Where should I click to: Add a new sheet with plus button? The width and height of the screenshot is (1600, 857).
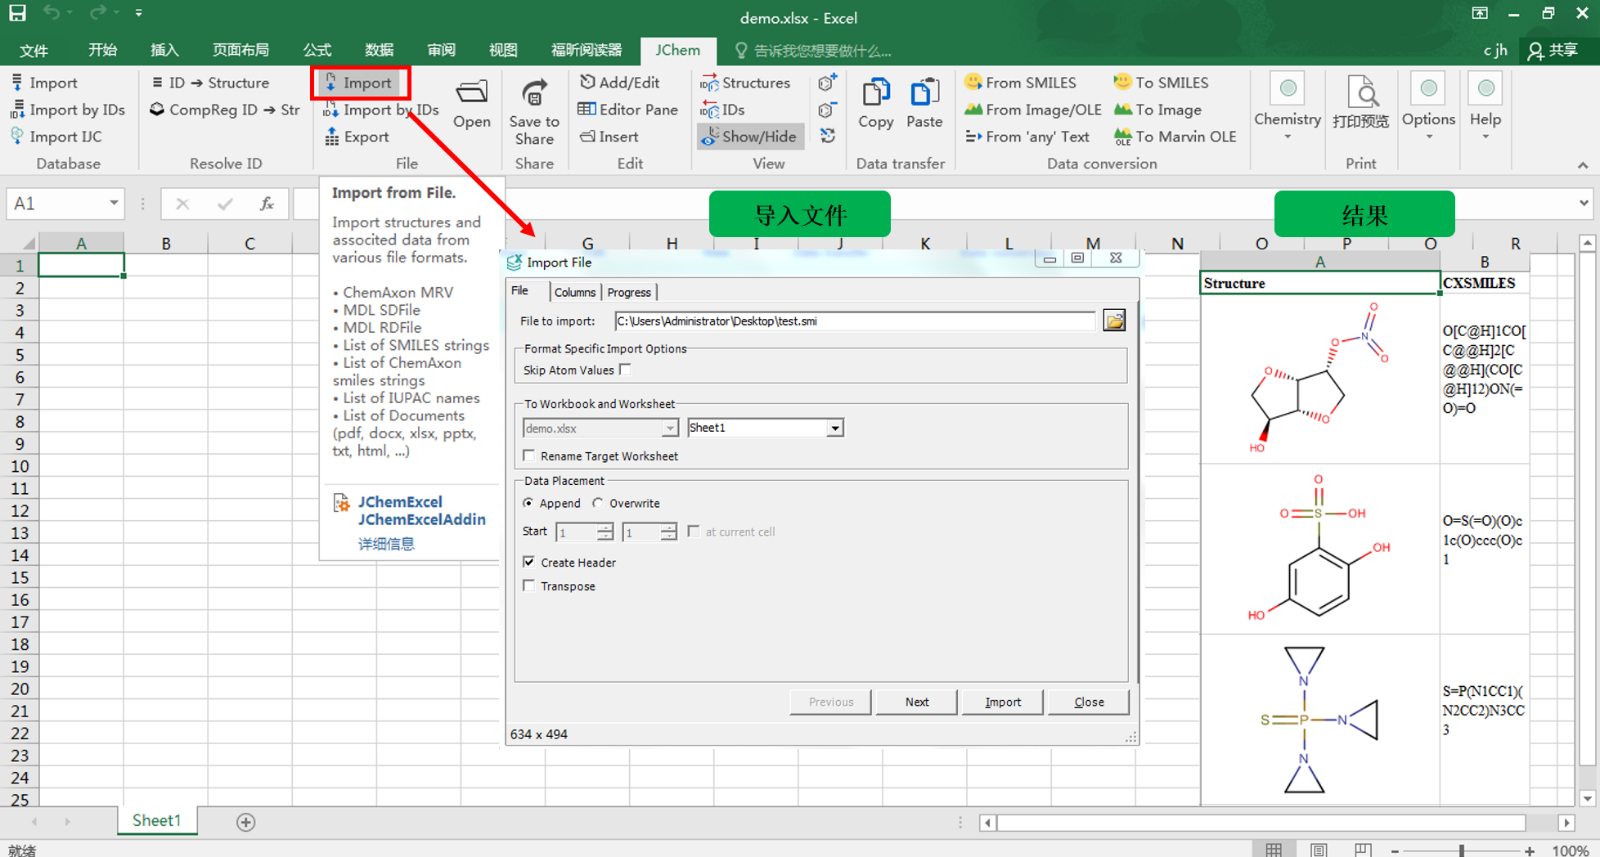click(x=245, y=822)
